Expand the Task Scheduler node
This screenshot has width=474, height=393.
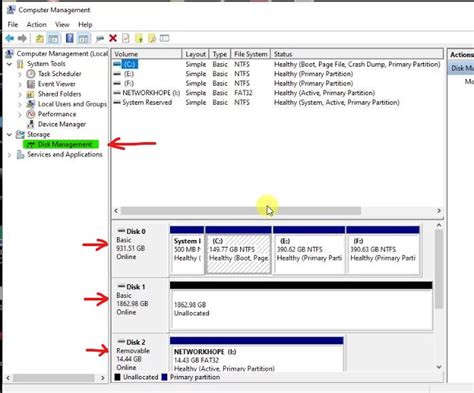[20, 74]
